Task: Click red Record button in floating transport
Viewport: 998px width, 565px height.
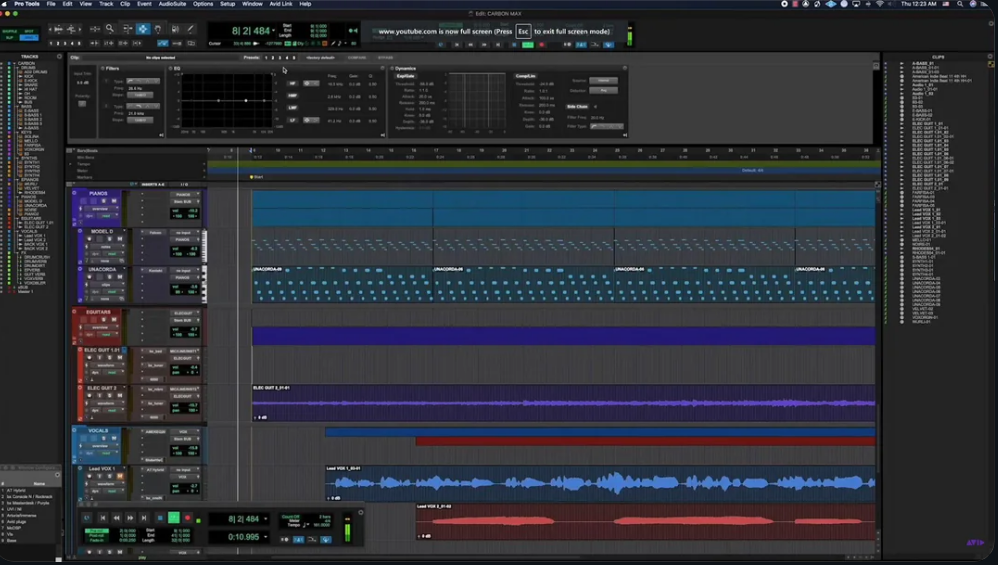Action: [187, 518]
